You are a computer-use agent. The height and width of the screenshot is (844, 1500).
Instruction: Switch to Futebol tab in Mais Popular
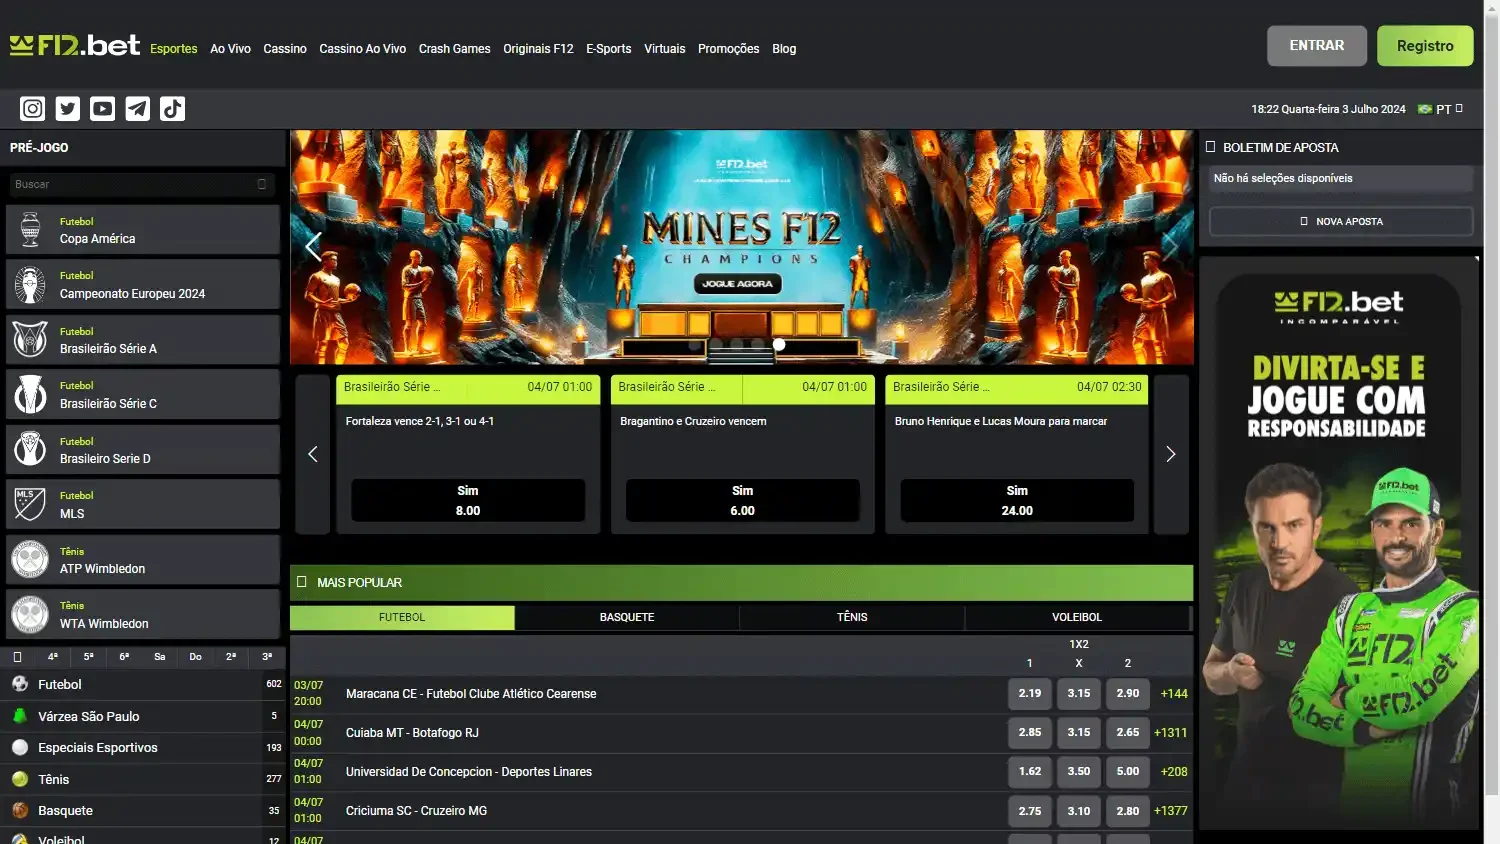[402, 618]
